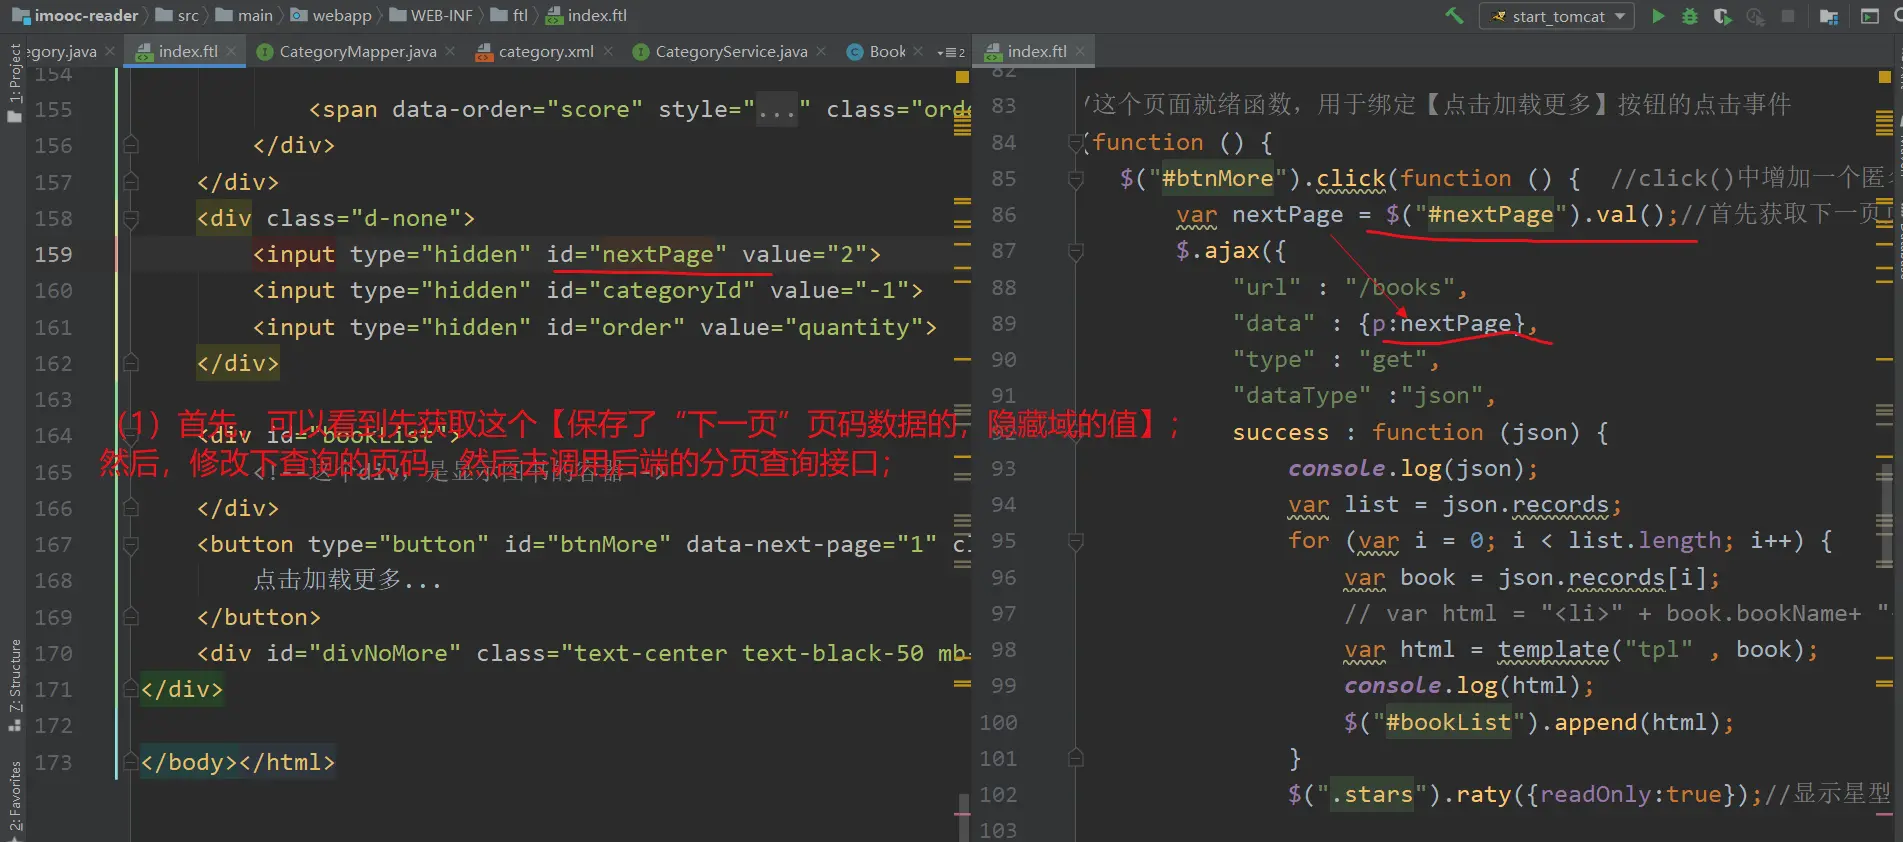
Task: Click the "/books" url string
Action: click(1399, 287)
